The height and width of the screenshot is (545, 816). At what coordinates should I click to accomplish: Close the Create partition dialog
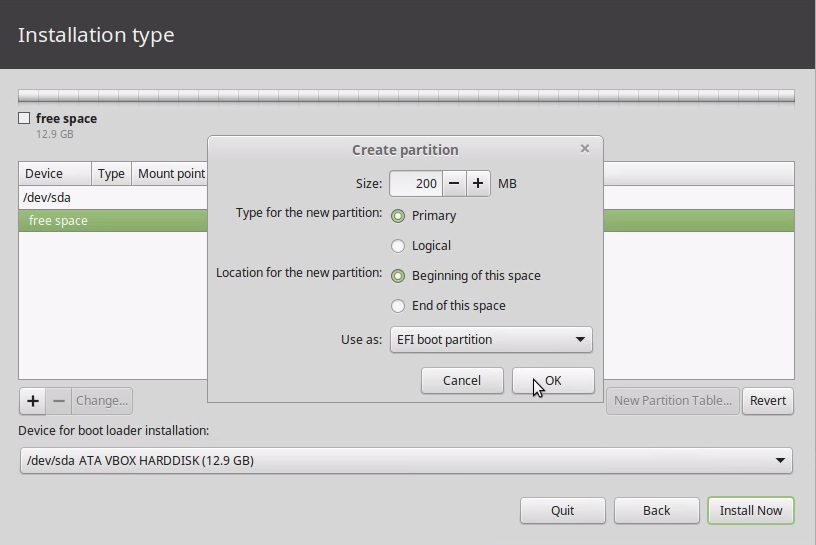584,149
